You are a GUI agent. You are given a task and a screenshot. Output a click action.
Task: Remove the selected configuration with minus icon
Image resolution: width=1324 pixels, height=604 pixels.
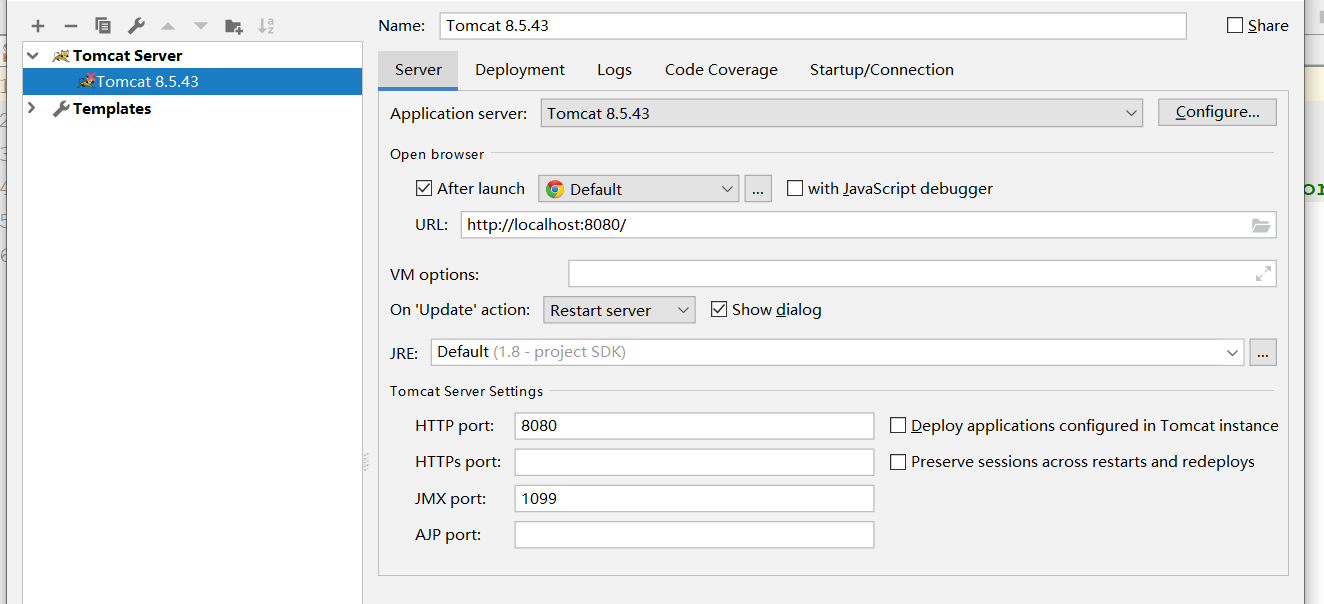click(x=70, y=26)
